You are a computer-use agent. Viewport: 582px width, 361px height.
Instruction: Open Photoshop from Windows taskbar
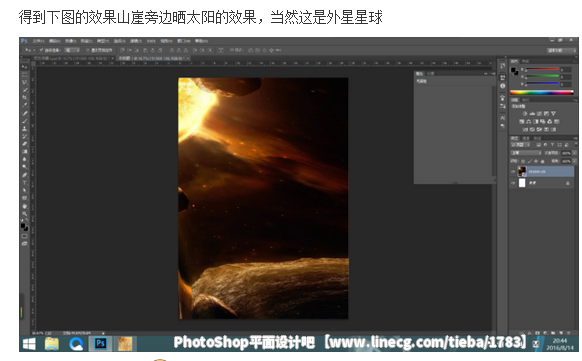click(x=100, y=344)
